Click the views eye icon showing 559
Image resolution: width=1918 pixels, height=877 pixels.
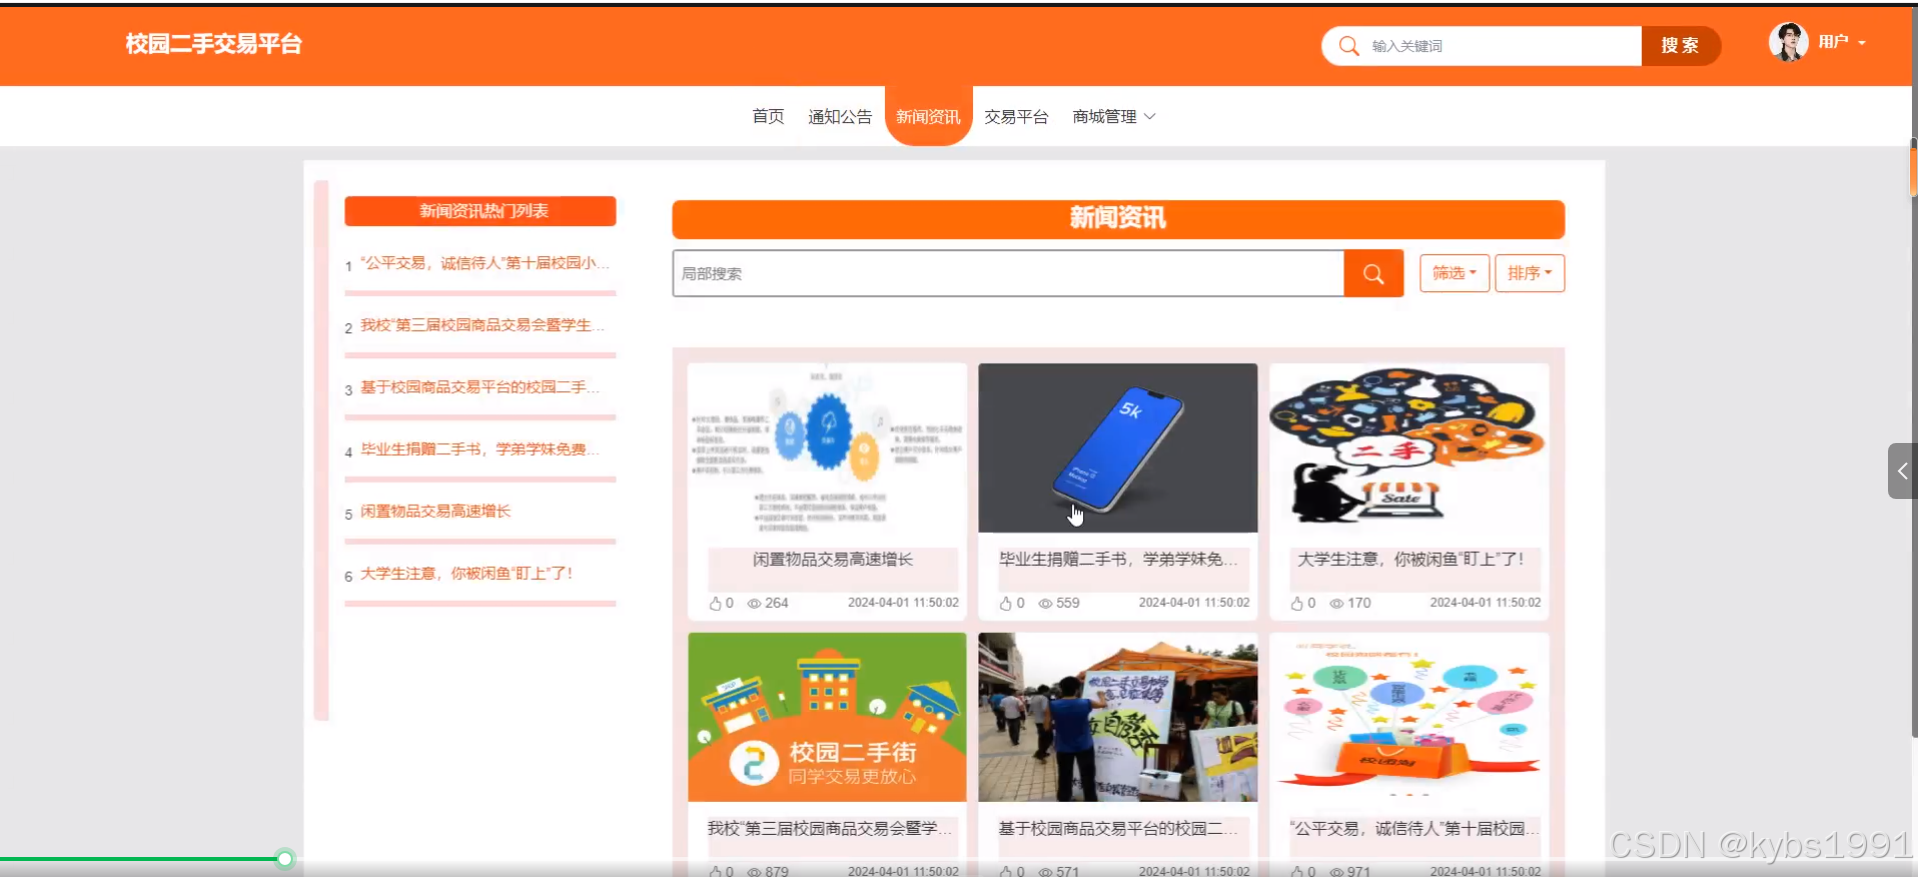click(x=1045, y=603)
